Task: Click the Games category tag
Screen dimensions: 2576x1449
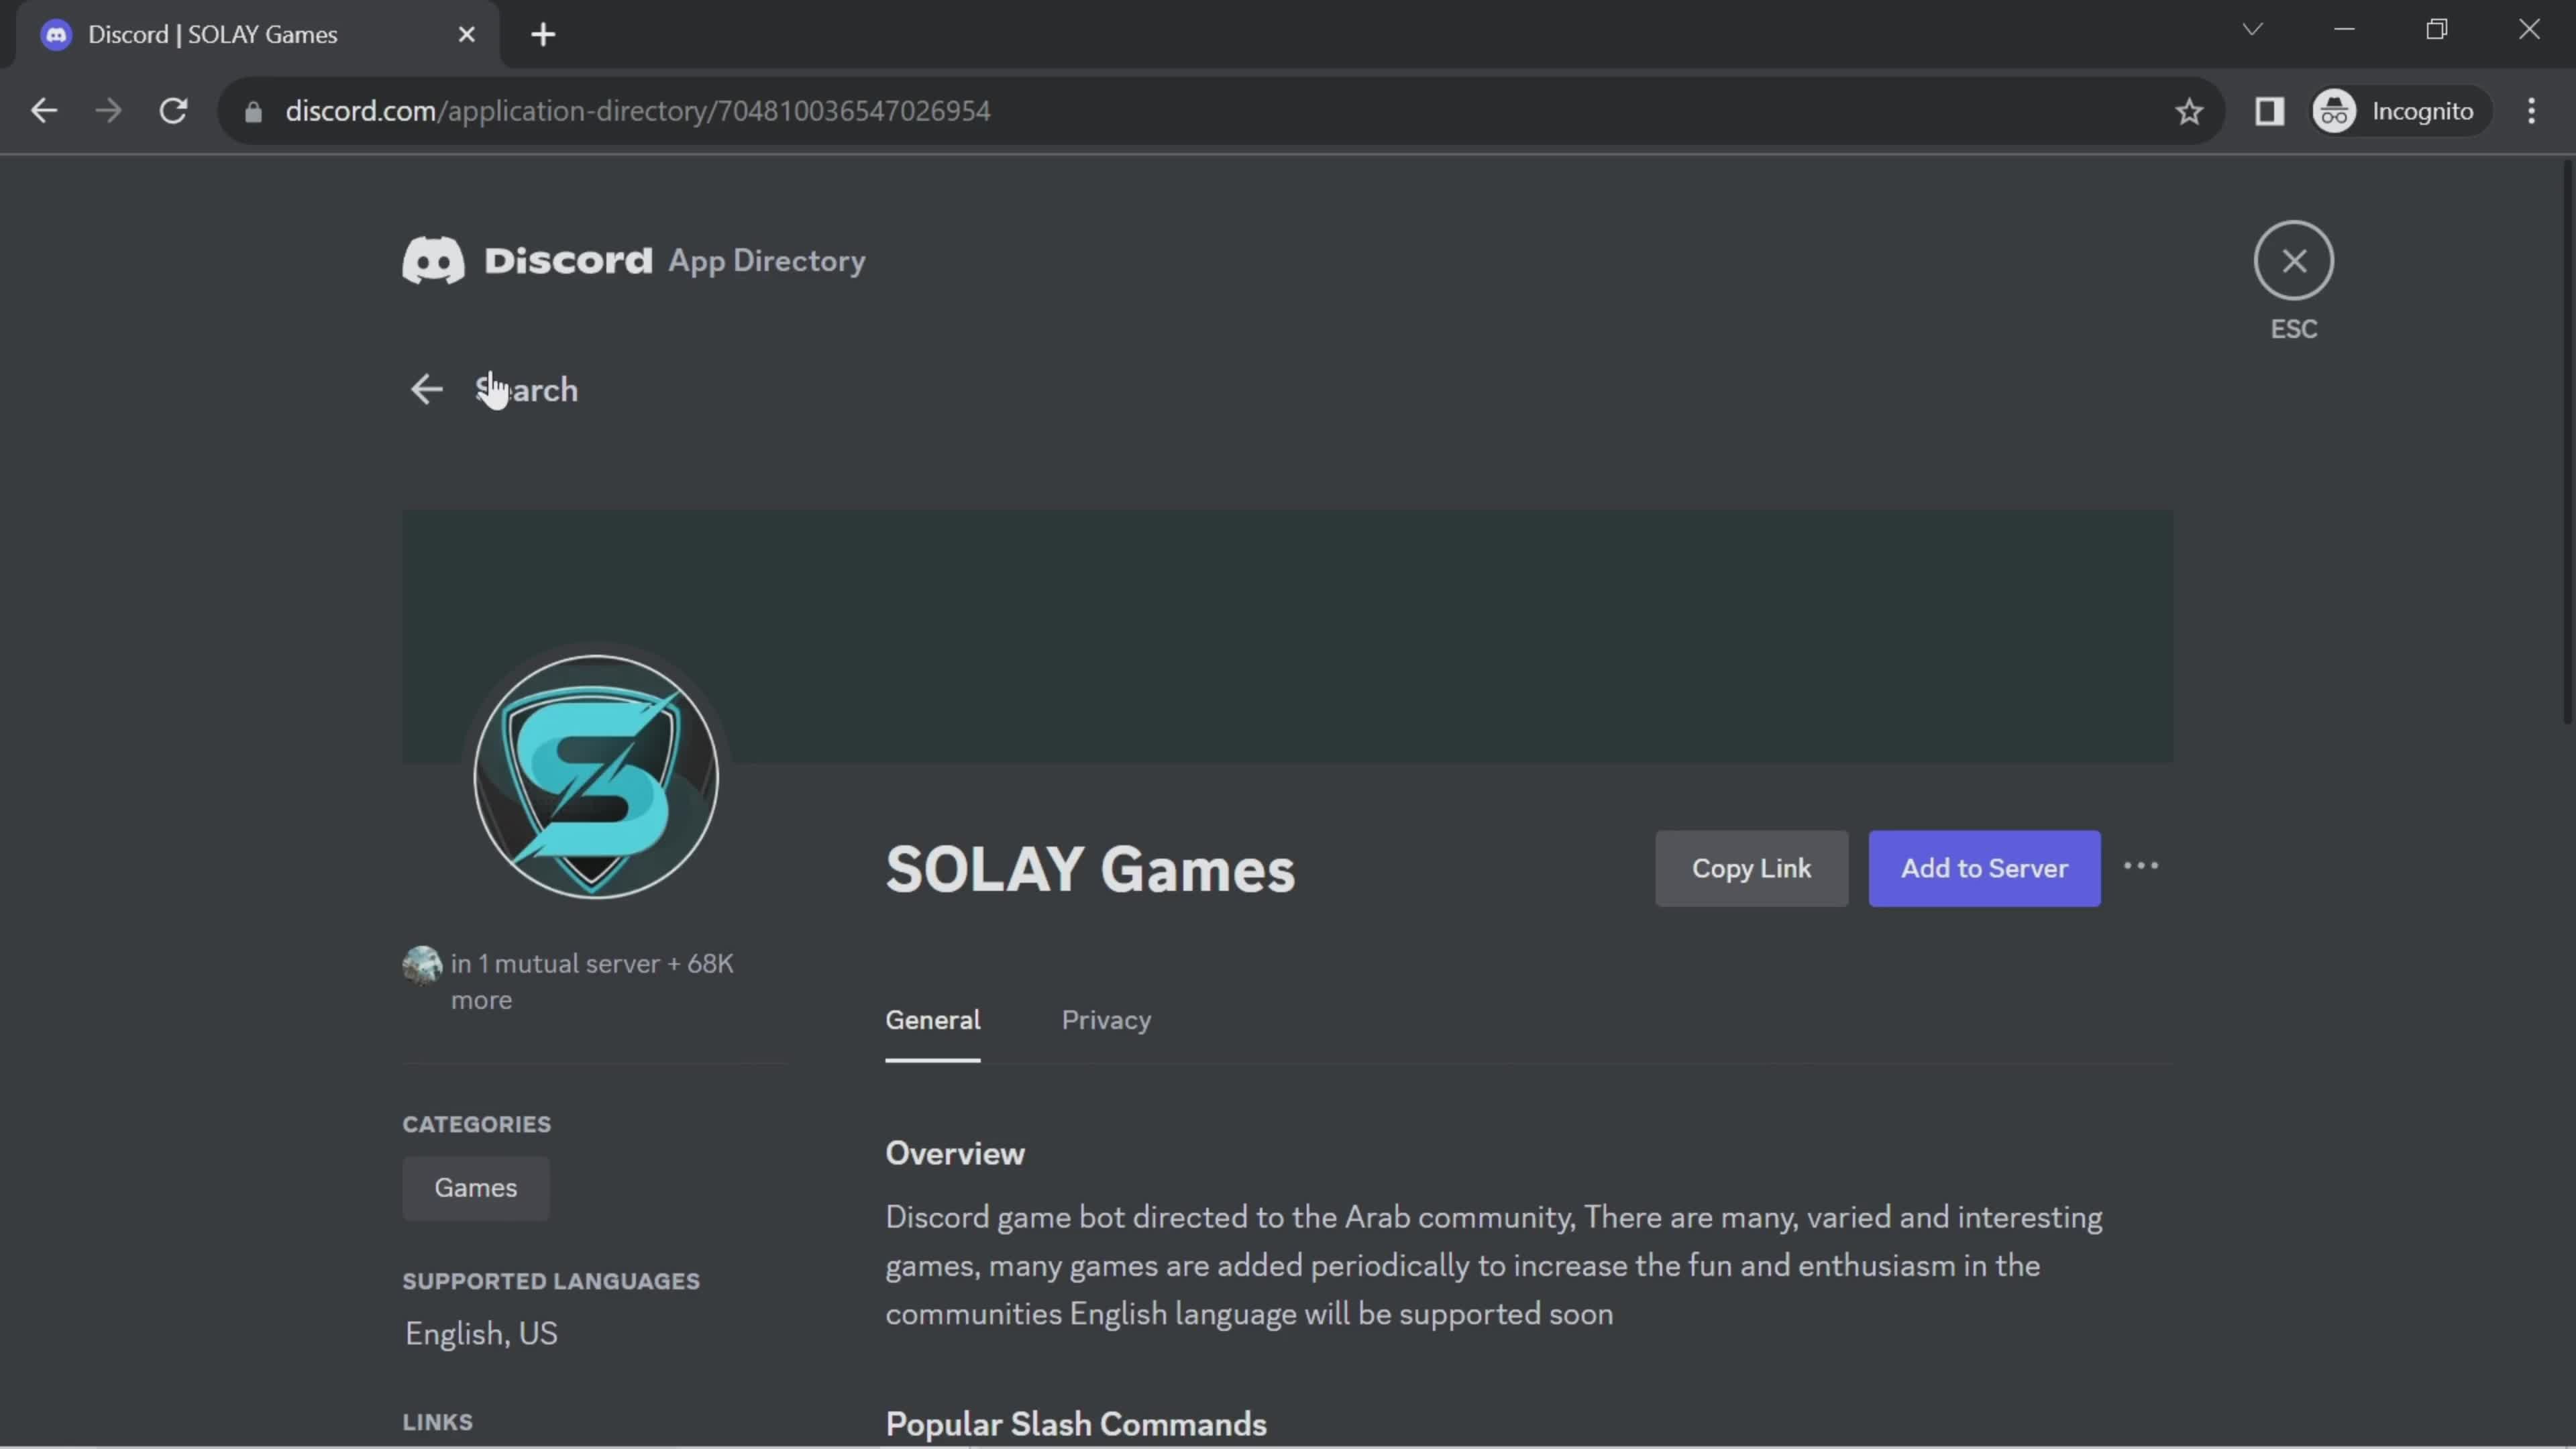Action: 474,1187
